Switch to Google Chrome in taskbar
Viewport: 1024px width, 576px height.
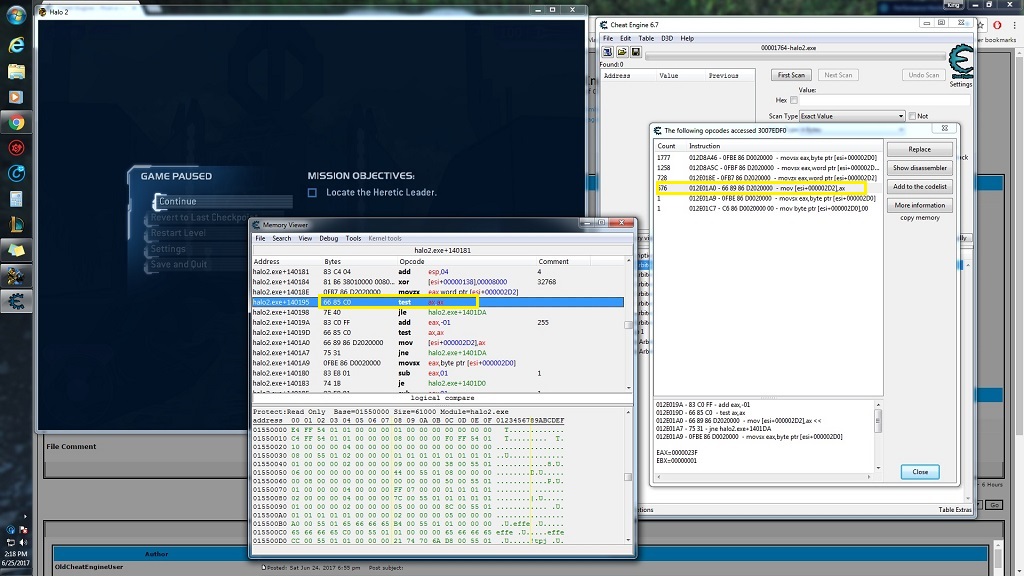coord(16,122)
